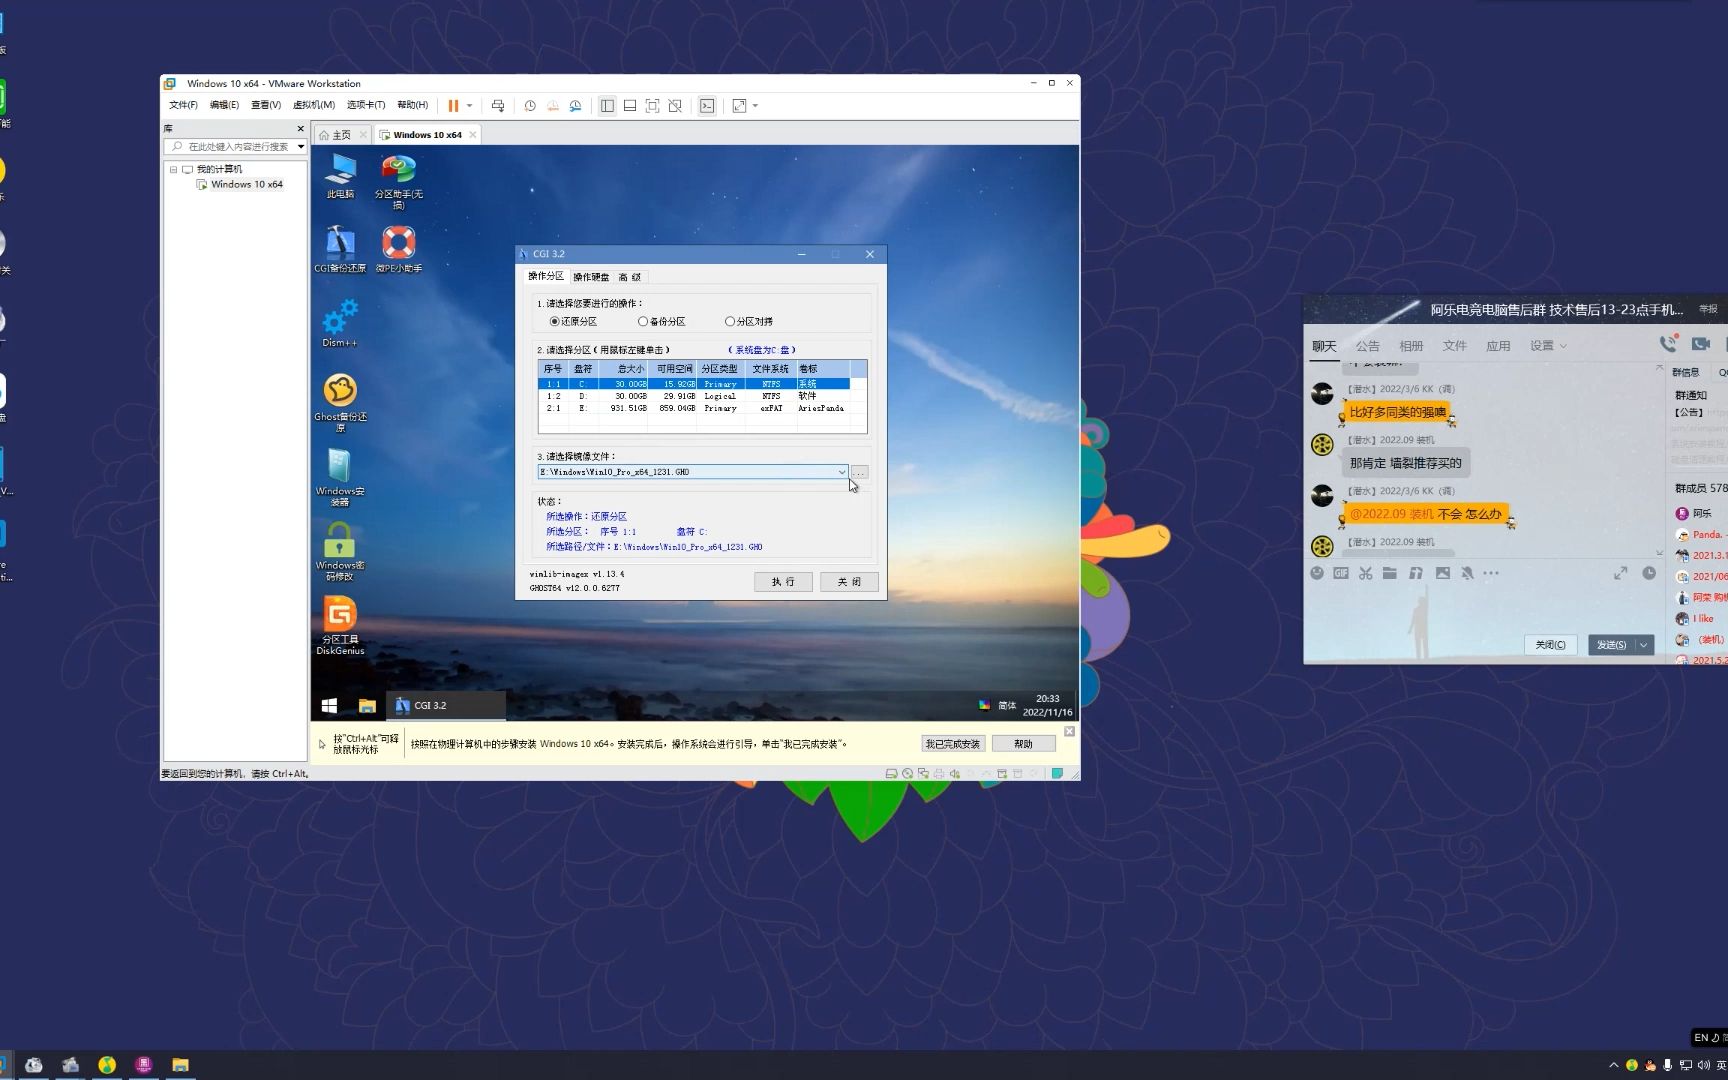Click the take snapshot clock icon
Viewport: 1728px width, 1080px height.
530,106
